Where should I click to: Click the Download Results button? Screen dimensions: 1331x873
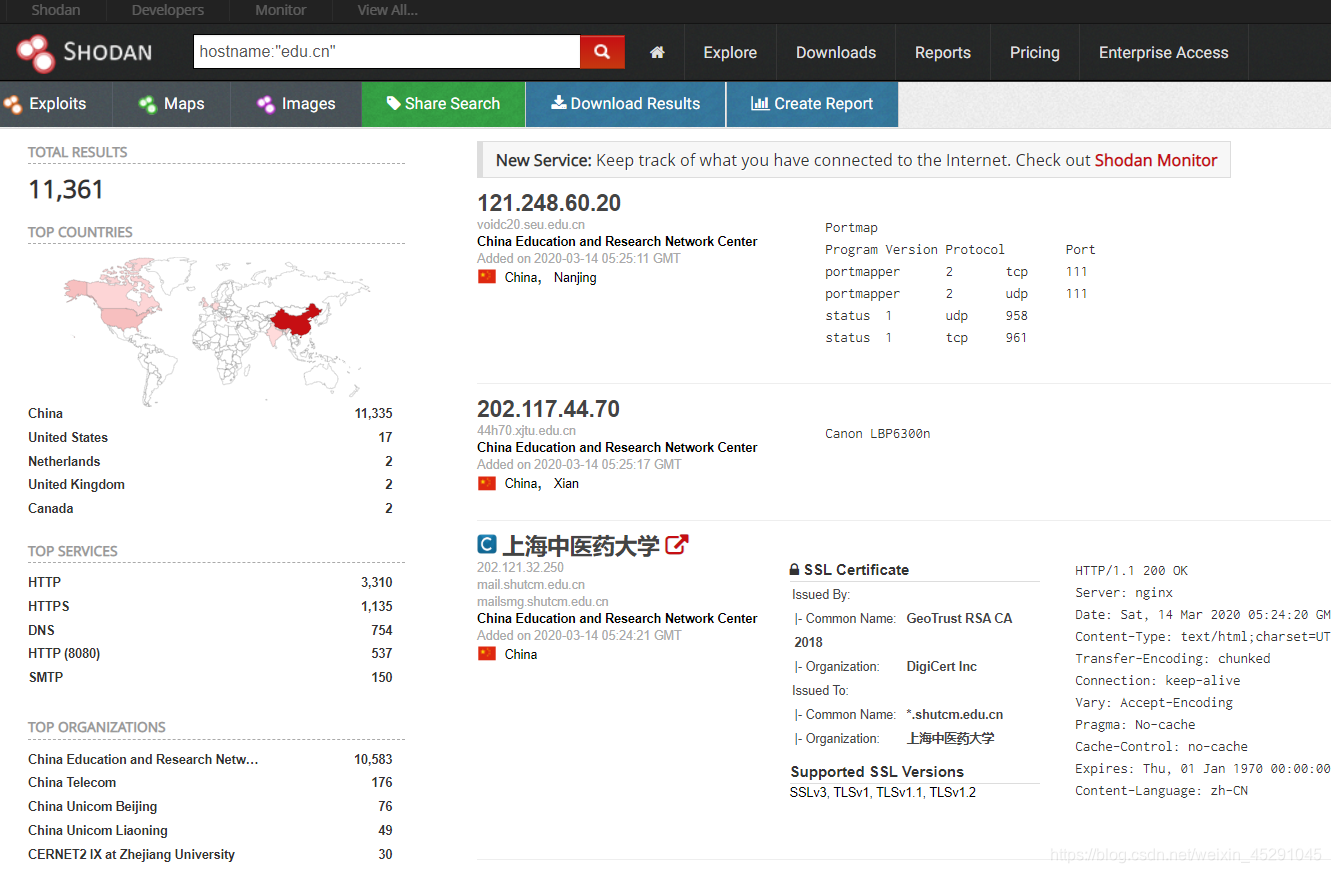[626, 104]
